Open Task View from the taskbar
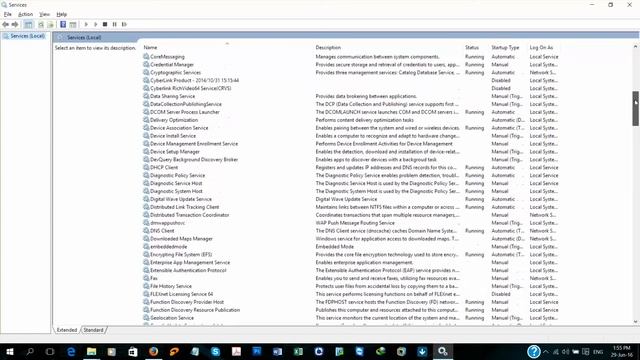This screenshot has height=360, width=640. pyautogui.click(x=50, y=351)
